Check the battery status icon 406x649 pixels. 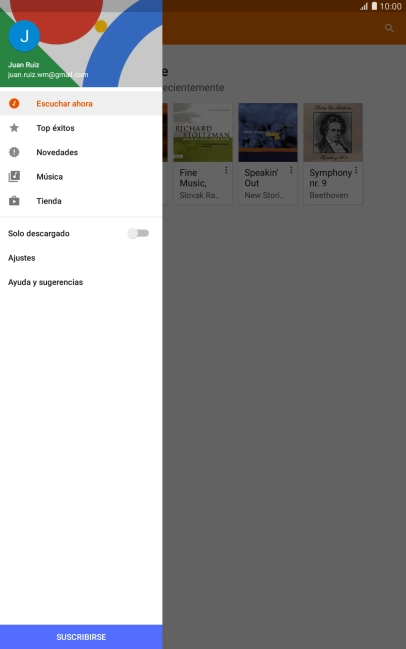pos(374,6)
